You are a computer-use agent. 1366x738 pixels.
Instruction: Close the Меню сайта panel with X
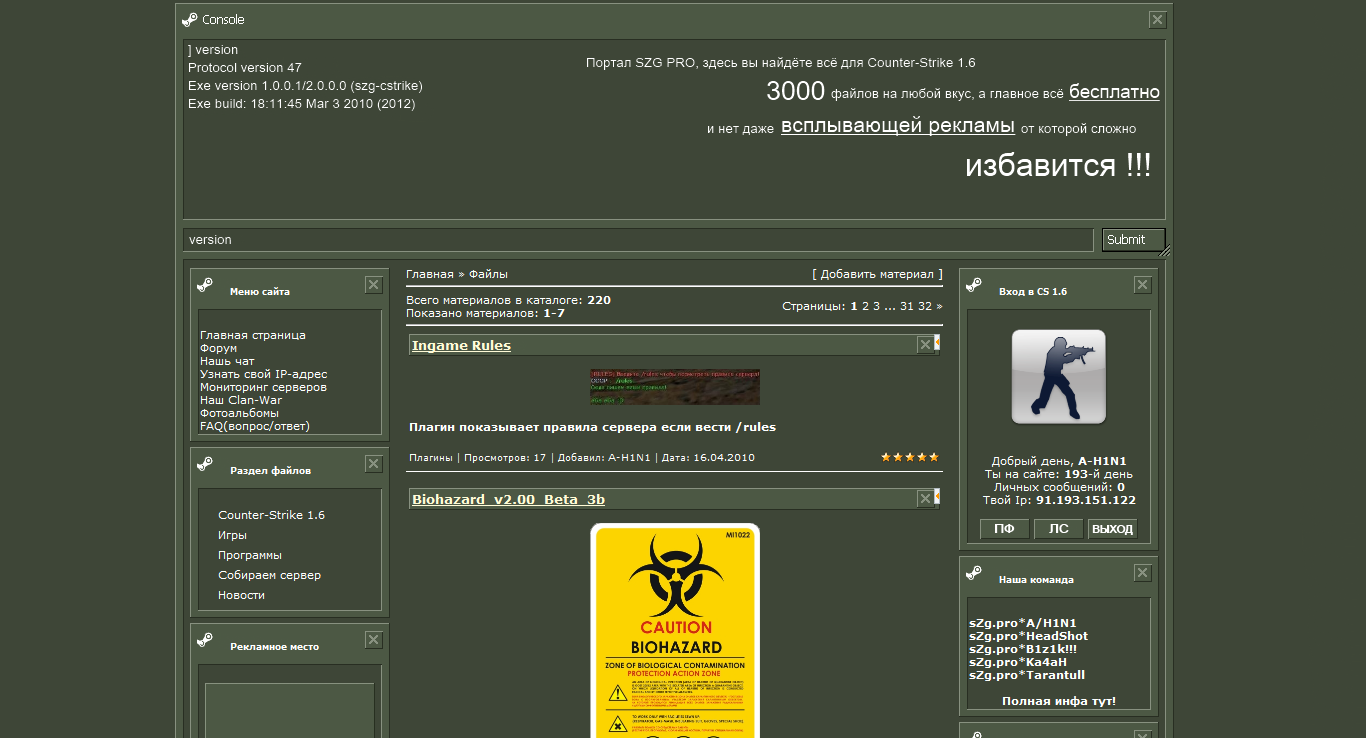(373, 285)
